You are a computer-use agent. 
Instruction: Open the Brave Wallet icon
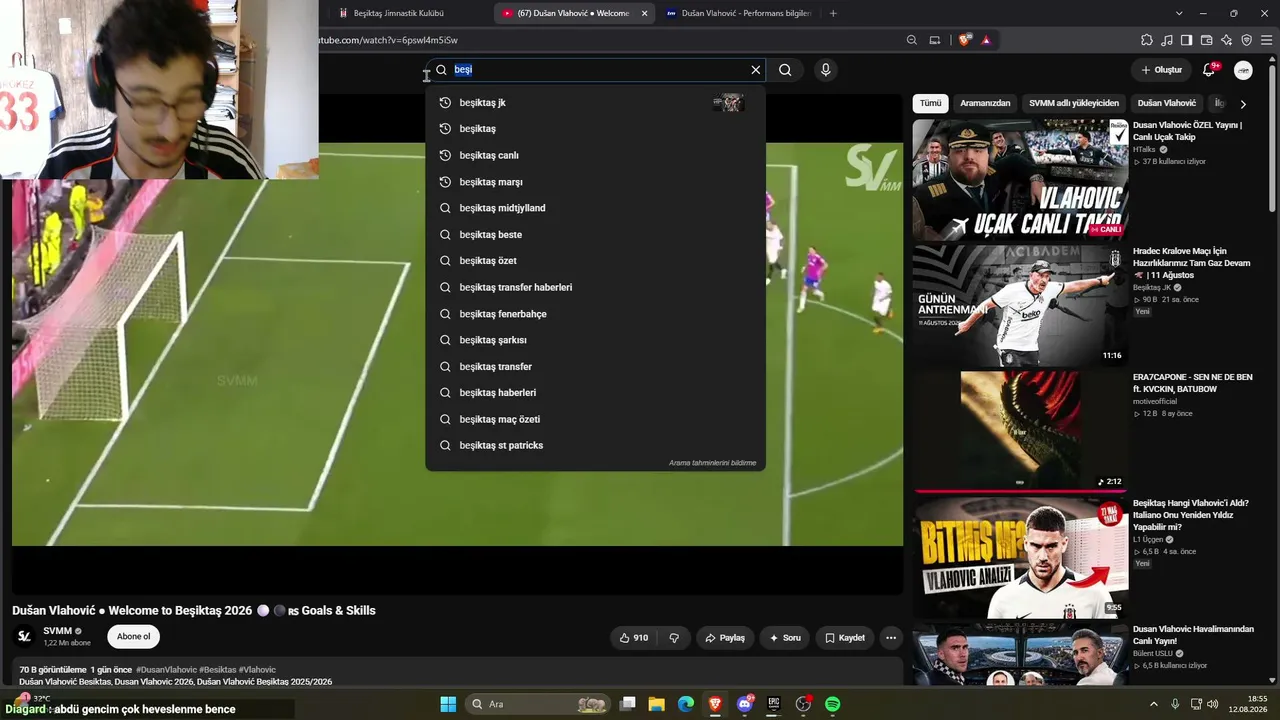[1206, 40]
